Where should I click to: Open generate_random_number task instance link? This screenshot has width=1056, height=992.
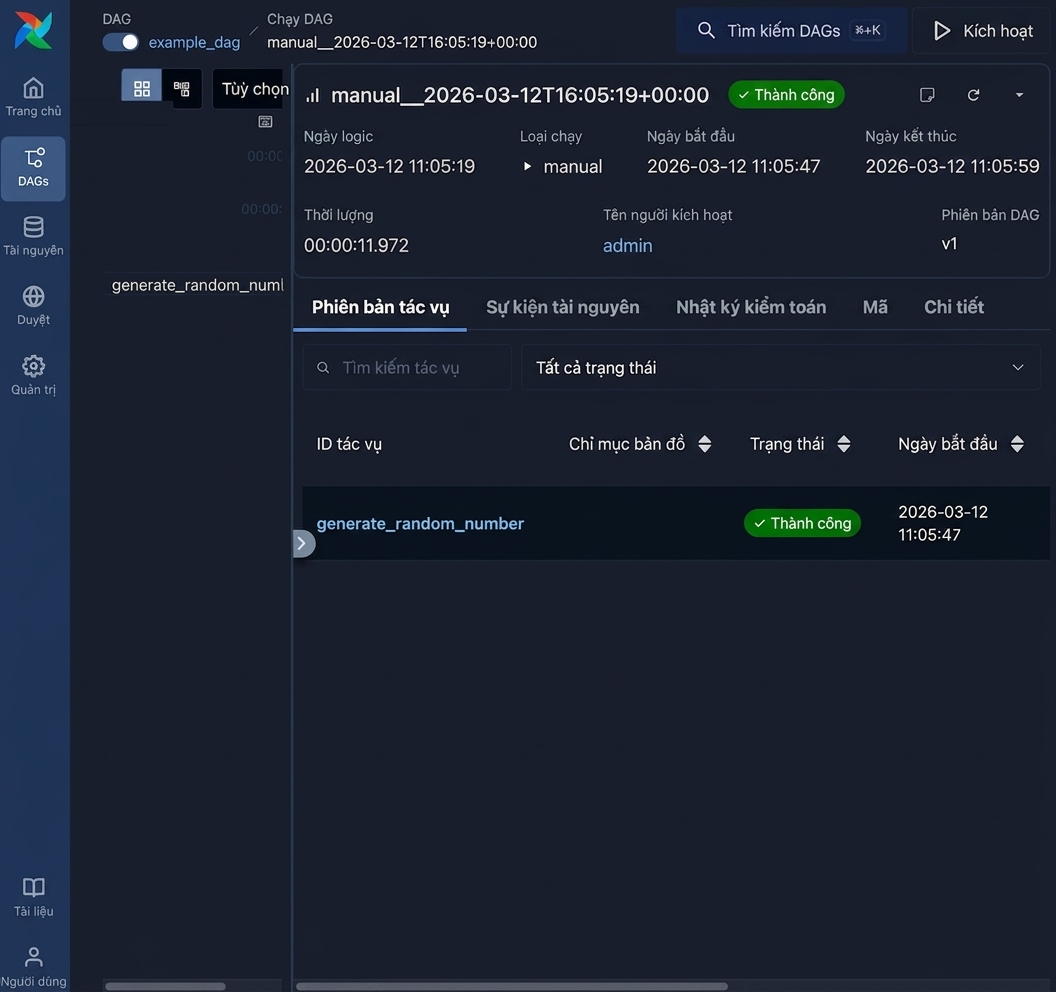pyautogui.click(x=420, y=523)
